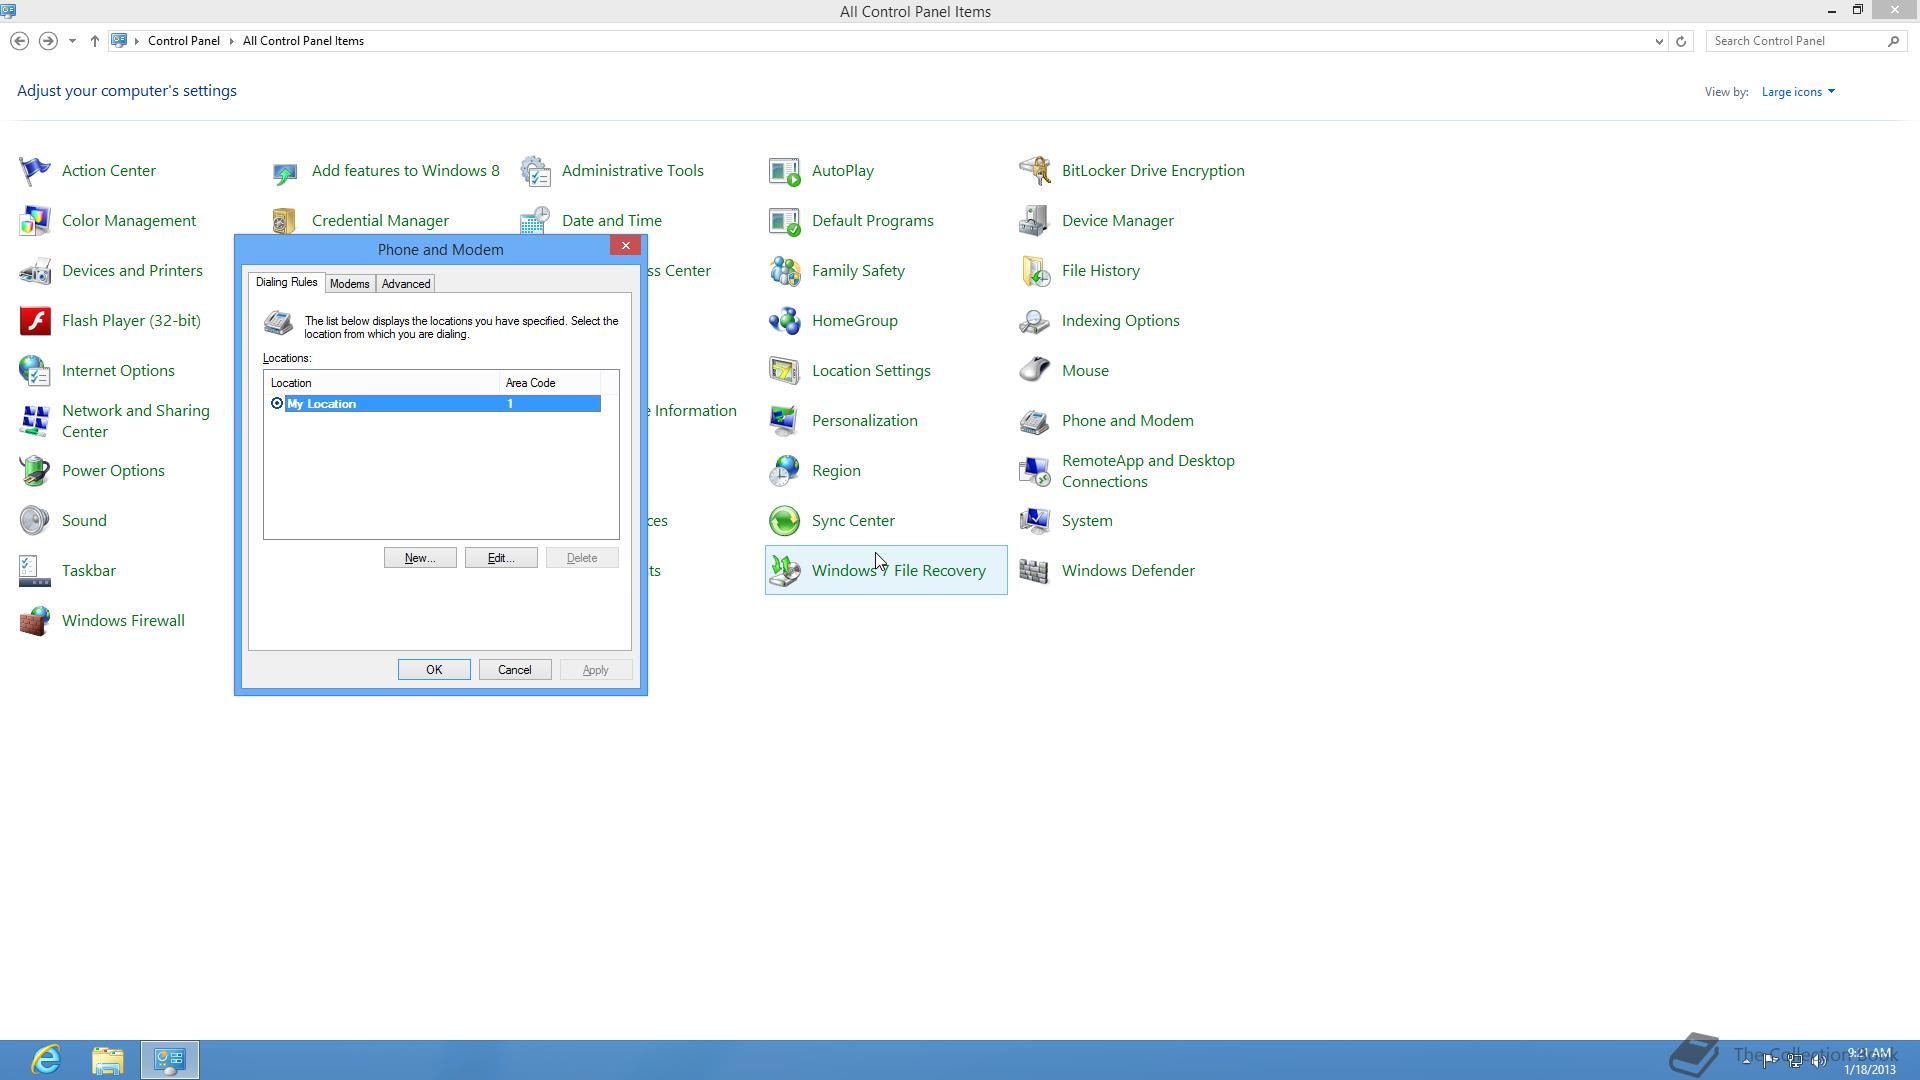This screenshot has width=1920, height=1080.
Task: Expand the breadcrumb arrow after Control Panel
Action: click(x=231, y=41)
